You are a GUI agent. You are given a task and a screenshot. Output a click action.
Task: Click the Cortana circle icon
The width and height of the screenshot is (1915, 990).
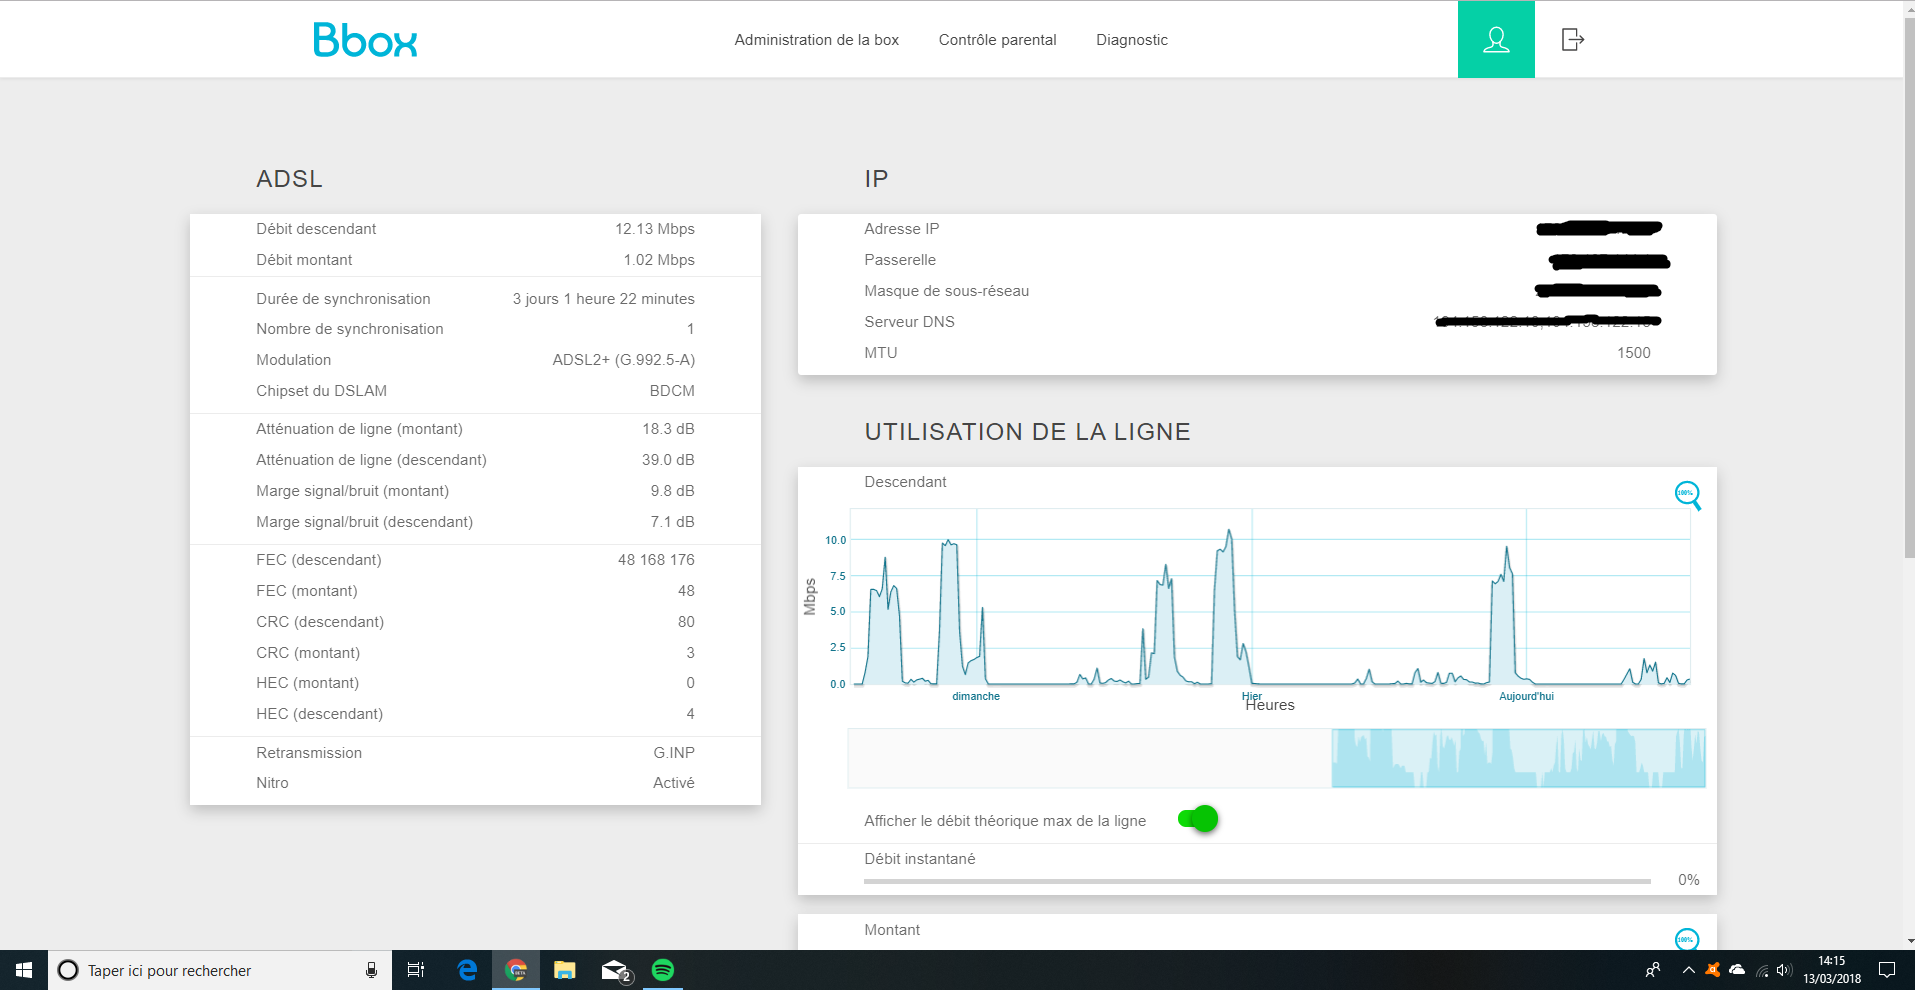[68, 970]
